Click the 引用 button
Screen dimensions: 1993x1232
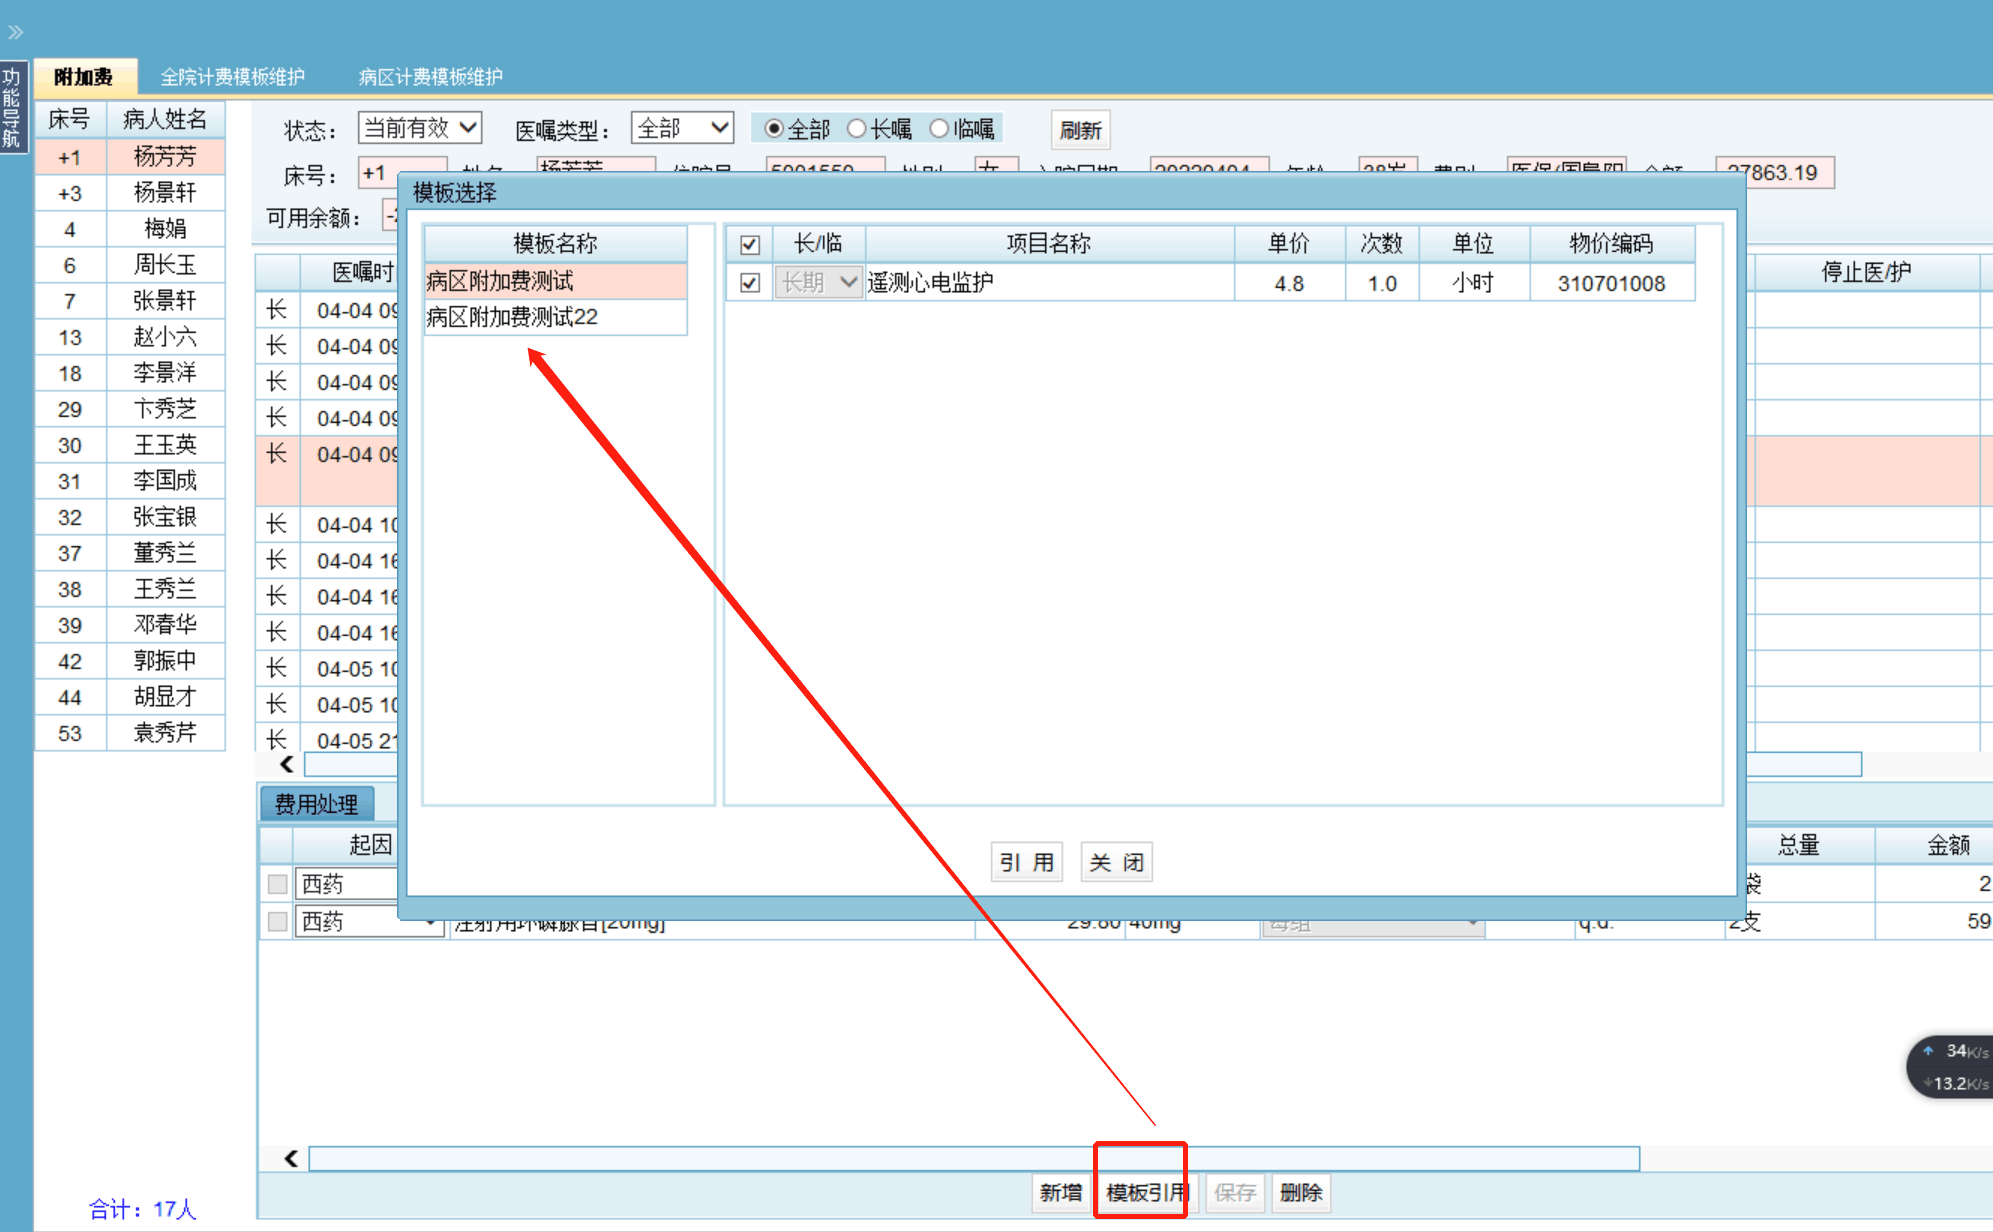point(1027,862)
